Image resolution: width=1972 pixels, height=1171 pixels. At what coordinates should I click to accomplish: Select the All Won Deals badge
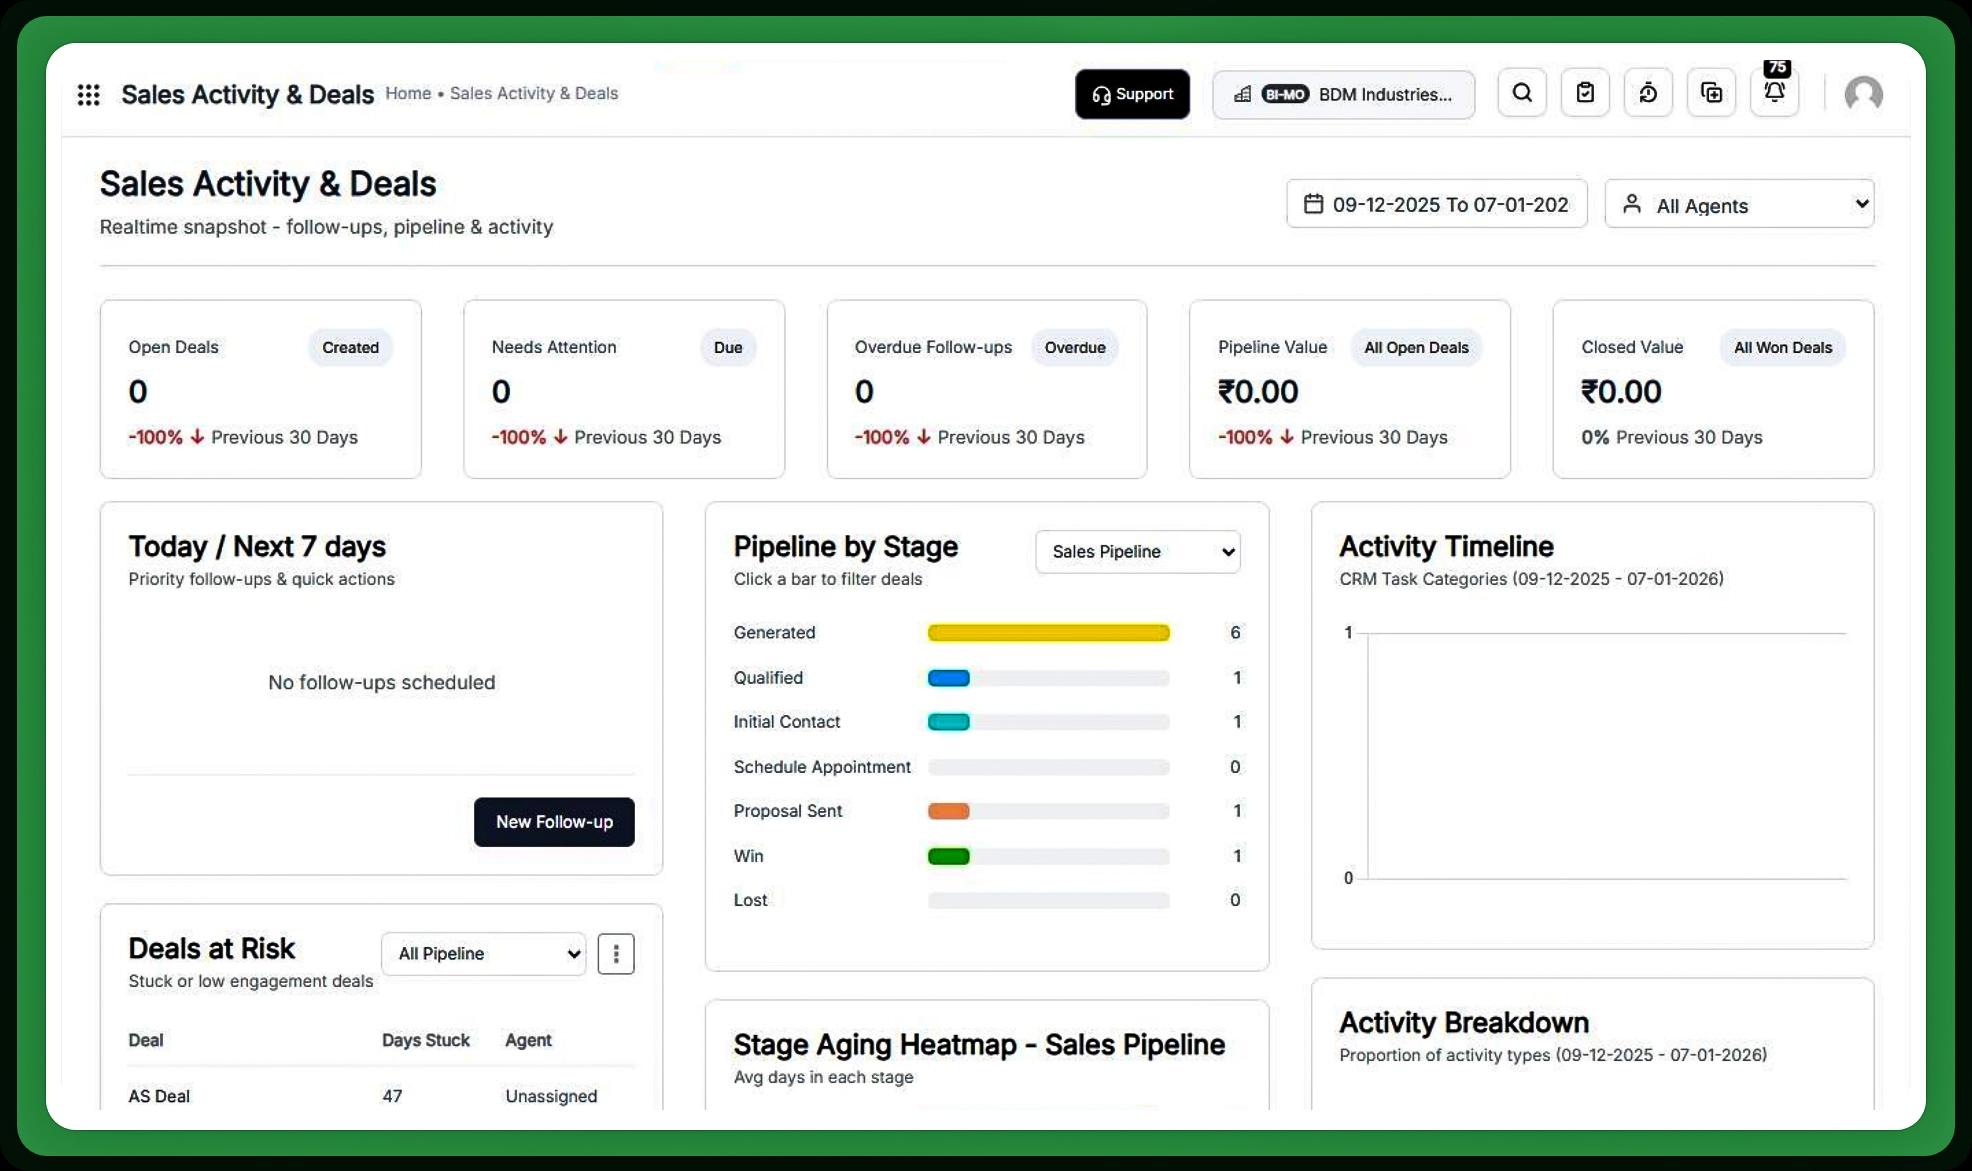1783,347
